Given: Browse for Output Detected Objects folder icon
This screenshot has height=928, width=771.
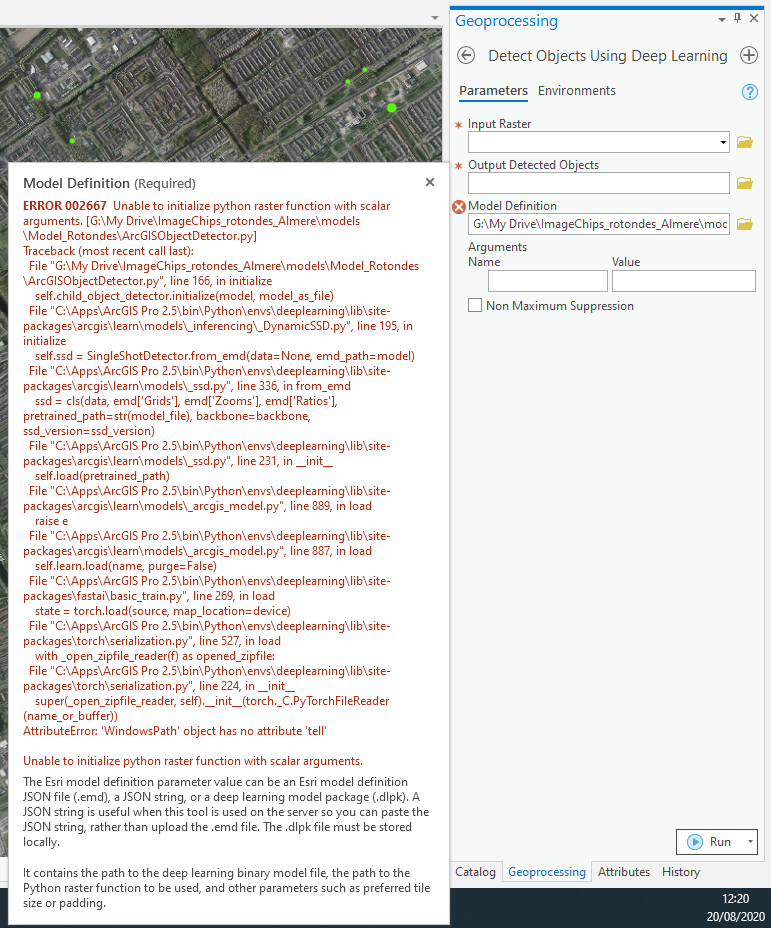Looking at the screenshot, I should 745,183.
